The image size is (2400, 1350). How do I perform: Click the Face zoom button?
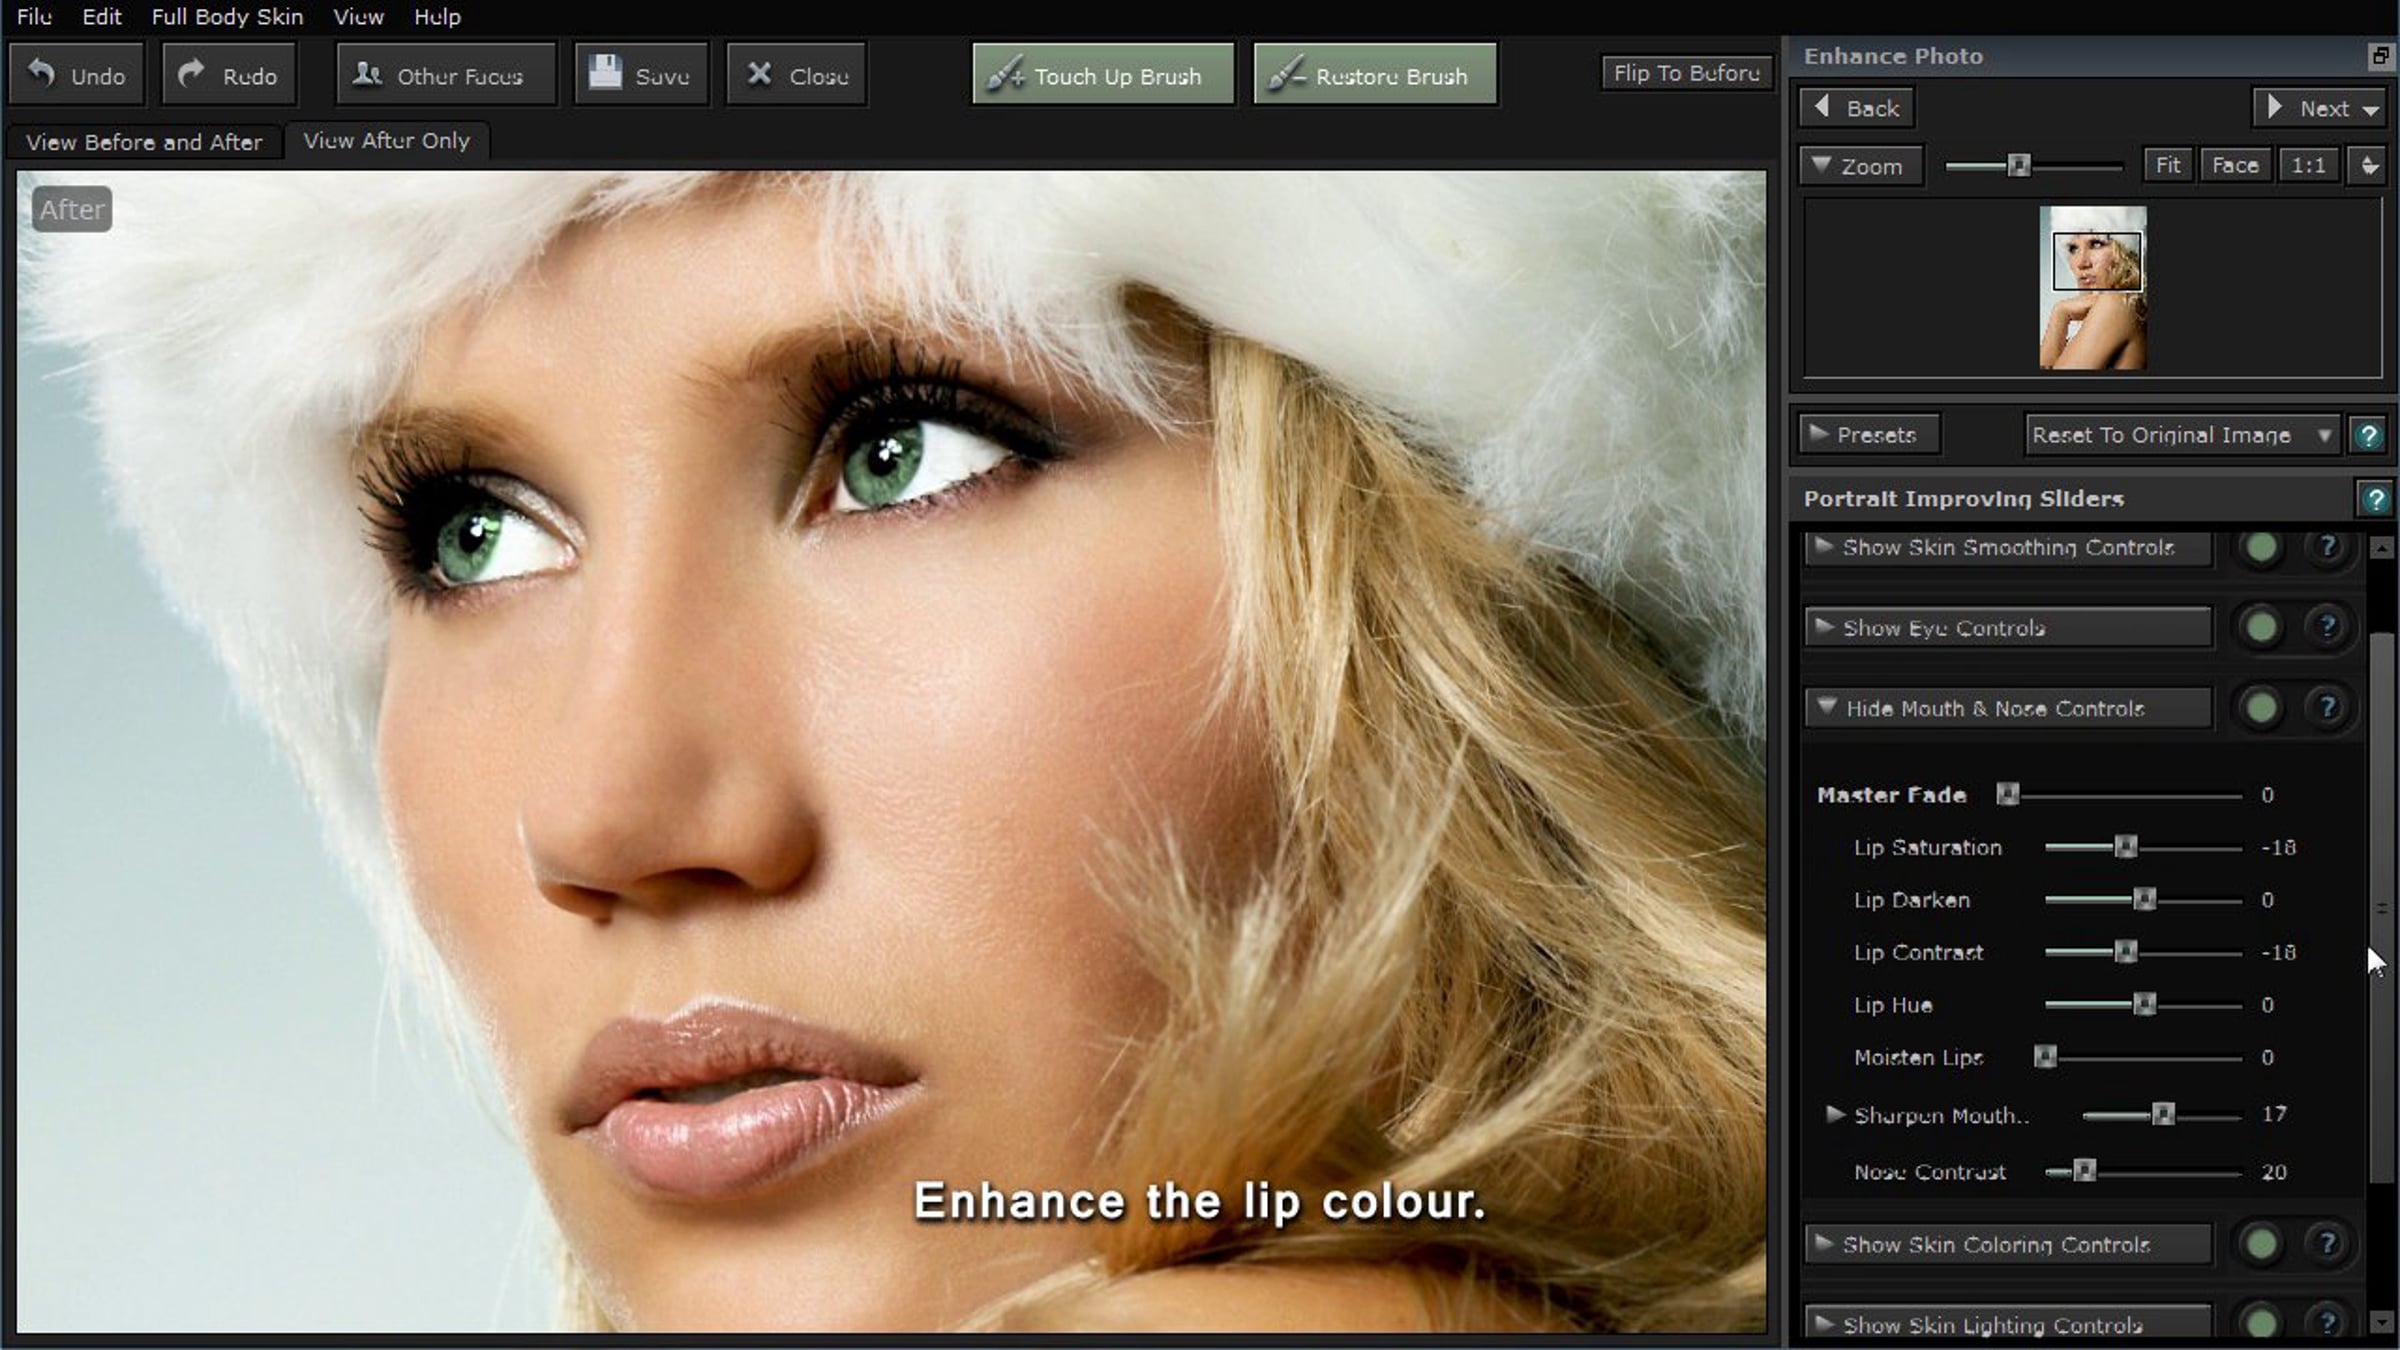click(x=2235, y=165)
